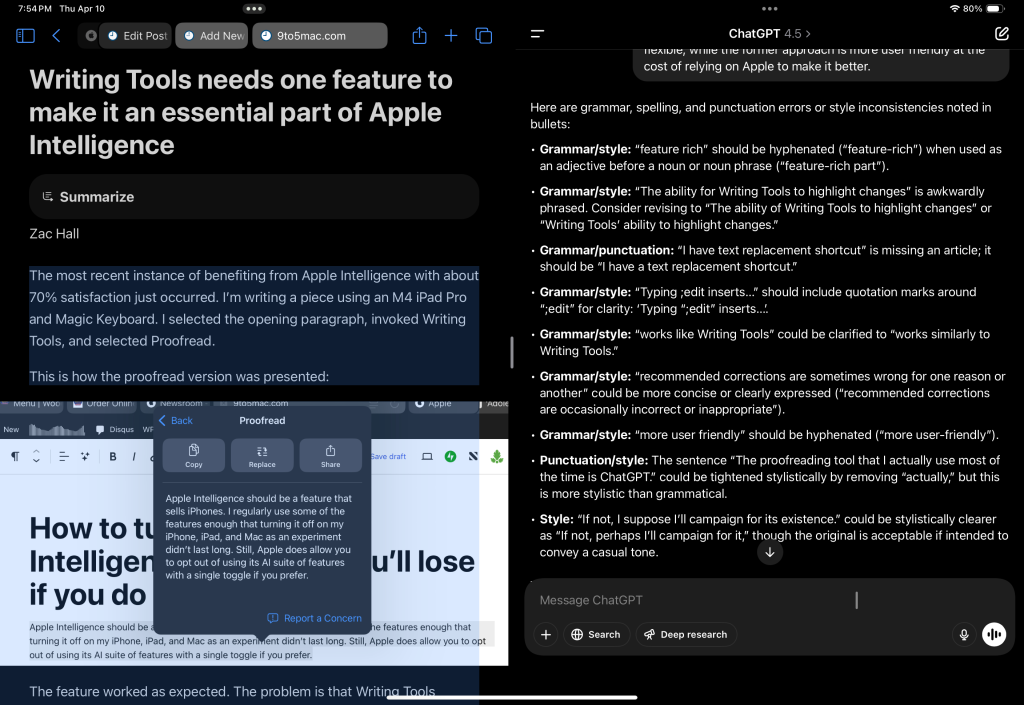This screenshot has width=1024, height=705.
Task: Toggle the Search option in ChatGPT
Action: (595, 634)
